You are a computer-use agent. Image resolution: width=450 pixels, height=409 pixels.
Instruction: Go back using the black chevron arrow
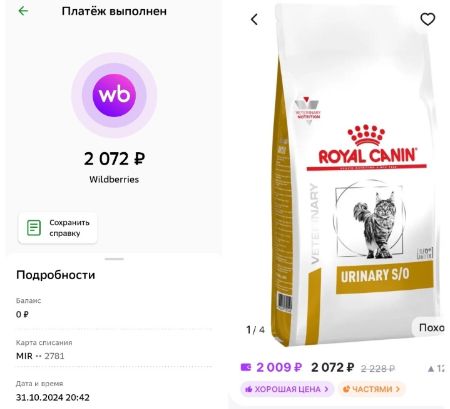point(254,19)
